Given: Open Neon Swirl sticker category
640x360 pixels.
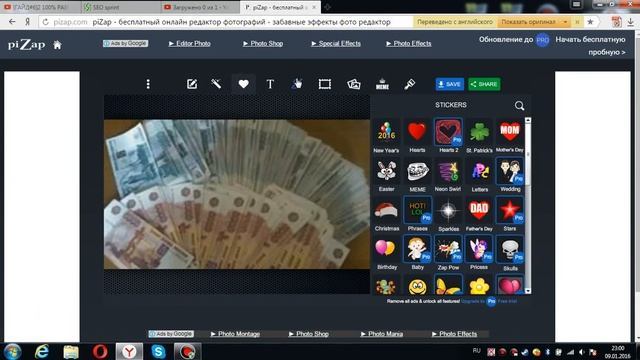Looking at the screenshot, I should [x=448, y=175].
